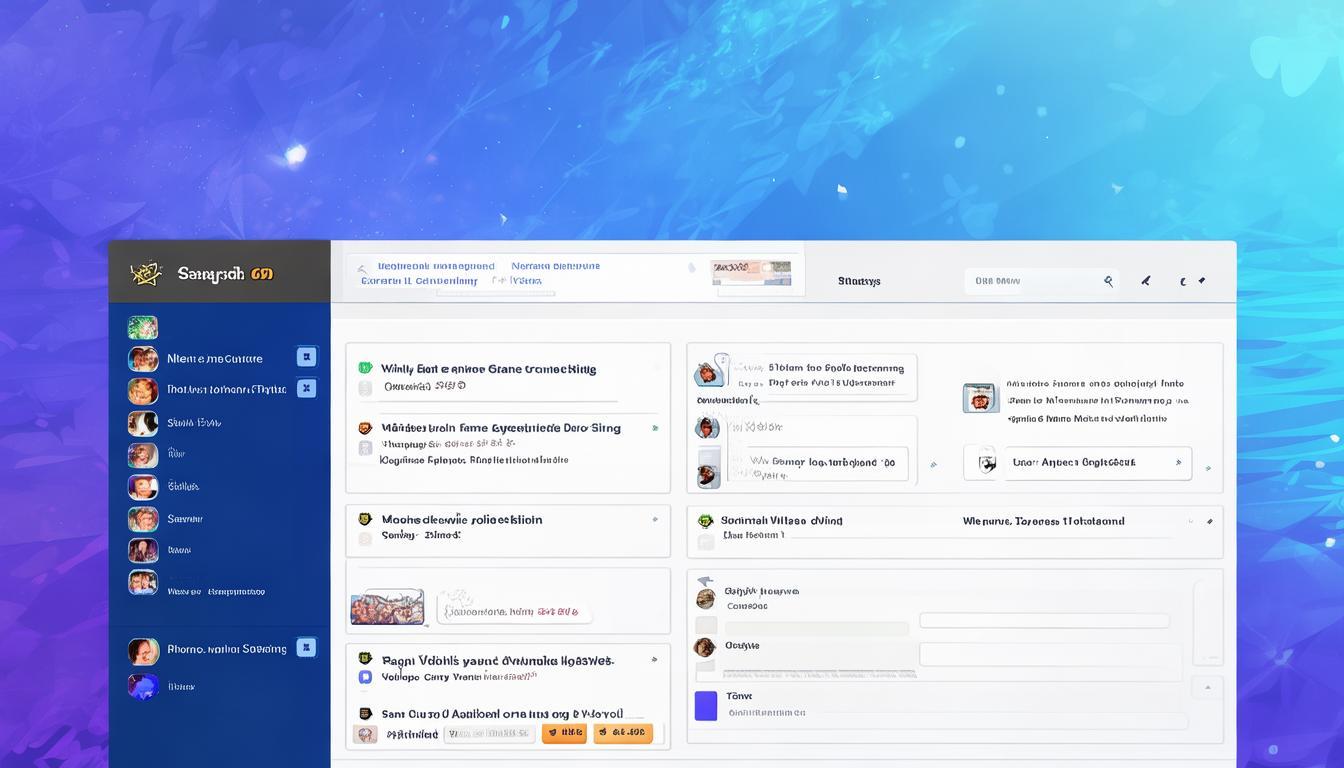
Task: Click the magnifier icon in the search box
Action: (1108, 282)
